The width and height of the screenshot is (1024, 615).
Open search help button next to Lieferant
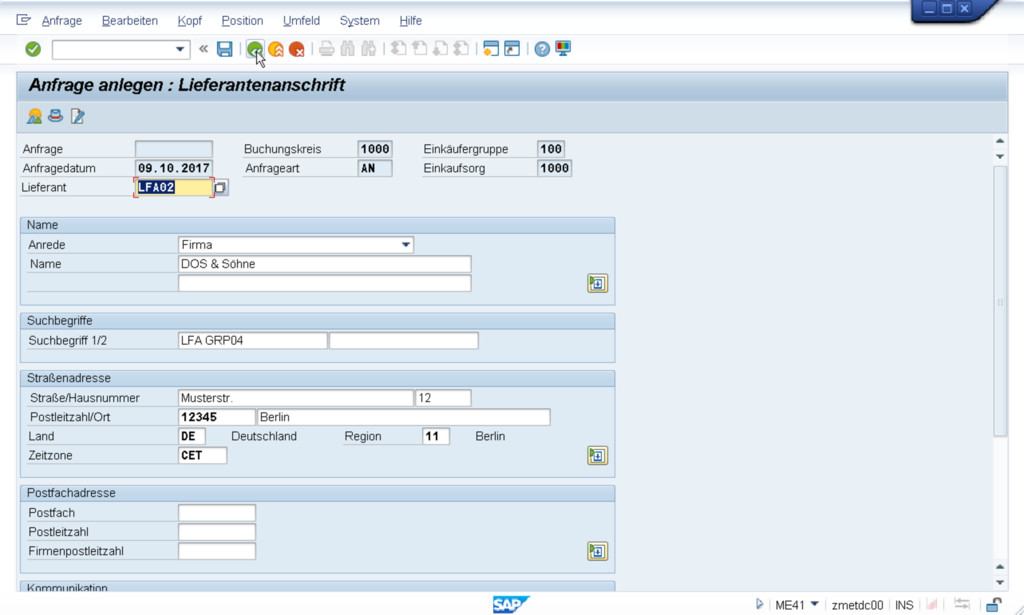point(221,188)
